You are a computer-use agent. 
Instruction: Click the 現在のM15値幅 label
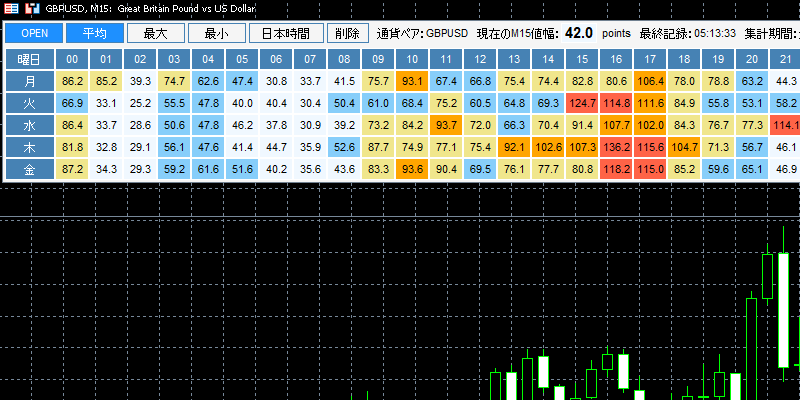pyautogui.click(x=518, y=34)
